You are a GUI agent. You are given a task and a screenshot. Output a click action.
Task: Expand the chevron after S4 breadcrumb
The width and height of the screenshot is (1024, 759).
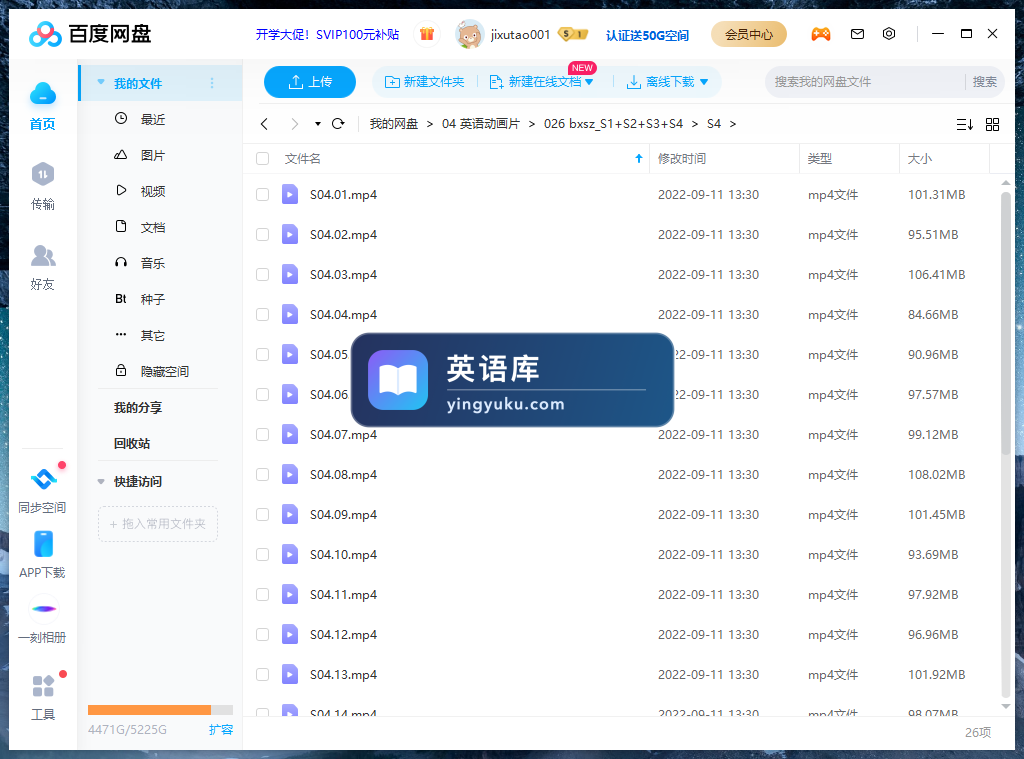pyautogui.click(x=733, y=124)
